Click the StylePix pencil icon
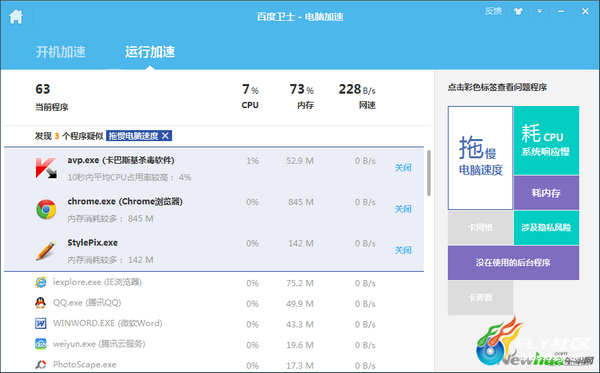 [x=46, y=251]
